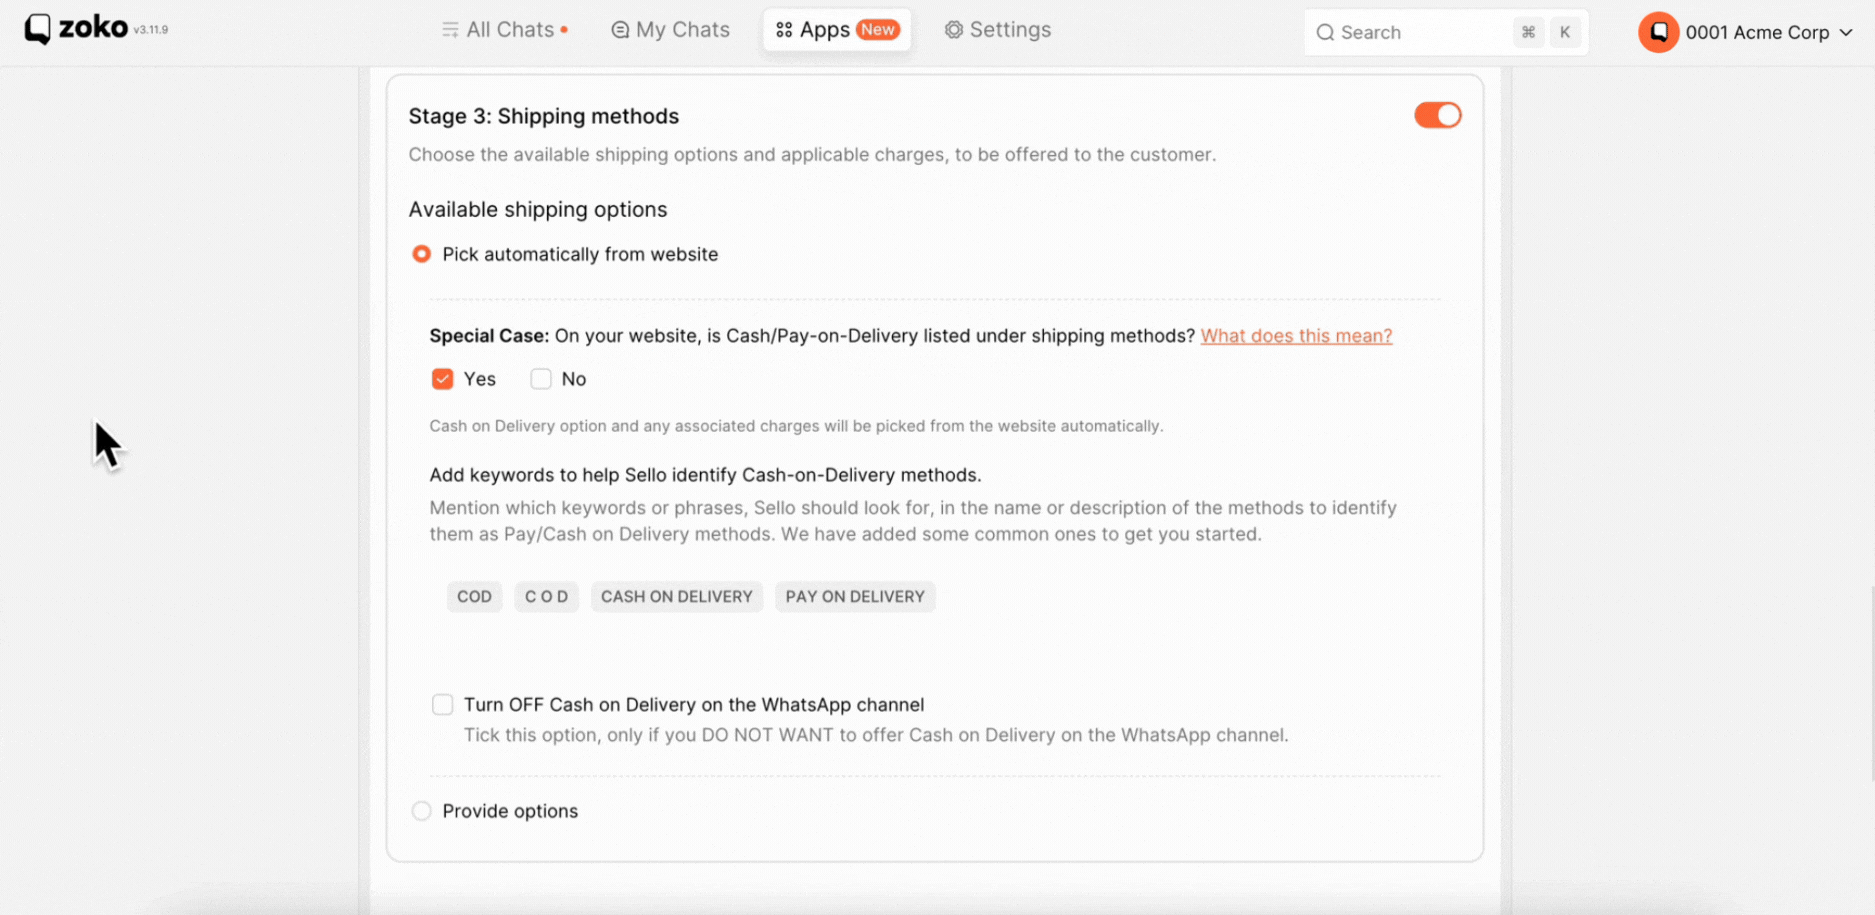Check the No checkbox
This screenshot has width=1875, height=915.
(x=541, y=379)
